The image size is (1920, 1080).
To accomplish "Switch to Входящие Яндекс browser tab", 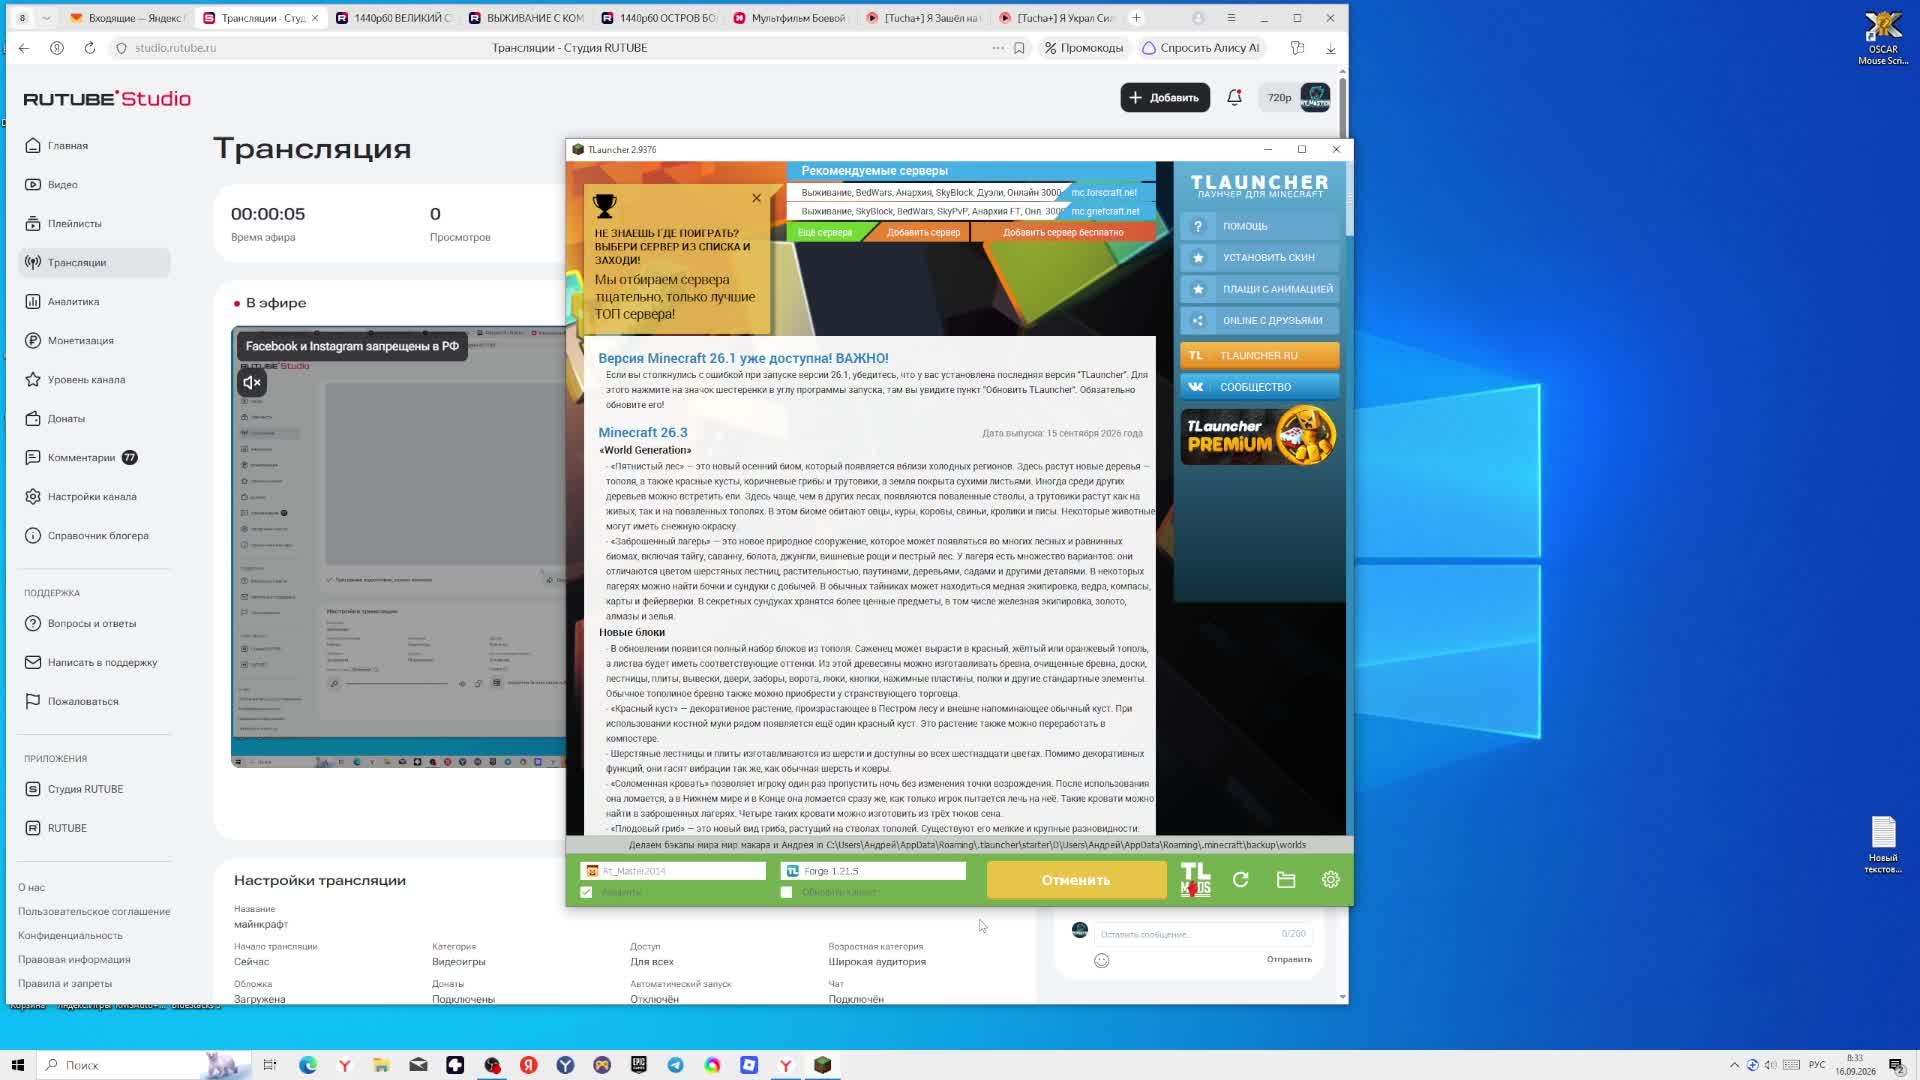I will (127, 18).
